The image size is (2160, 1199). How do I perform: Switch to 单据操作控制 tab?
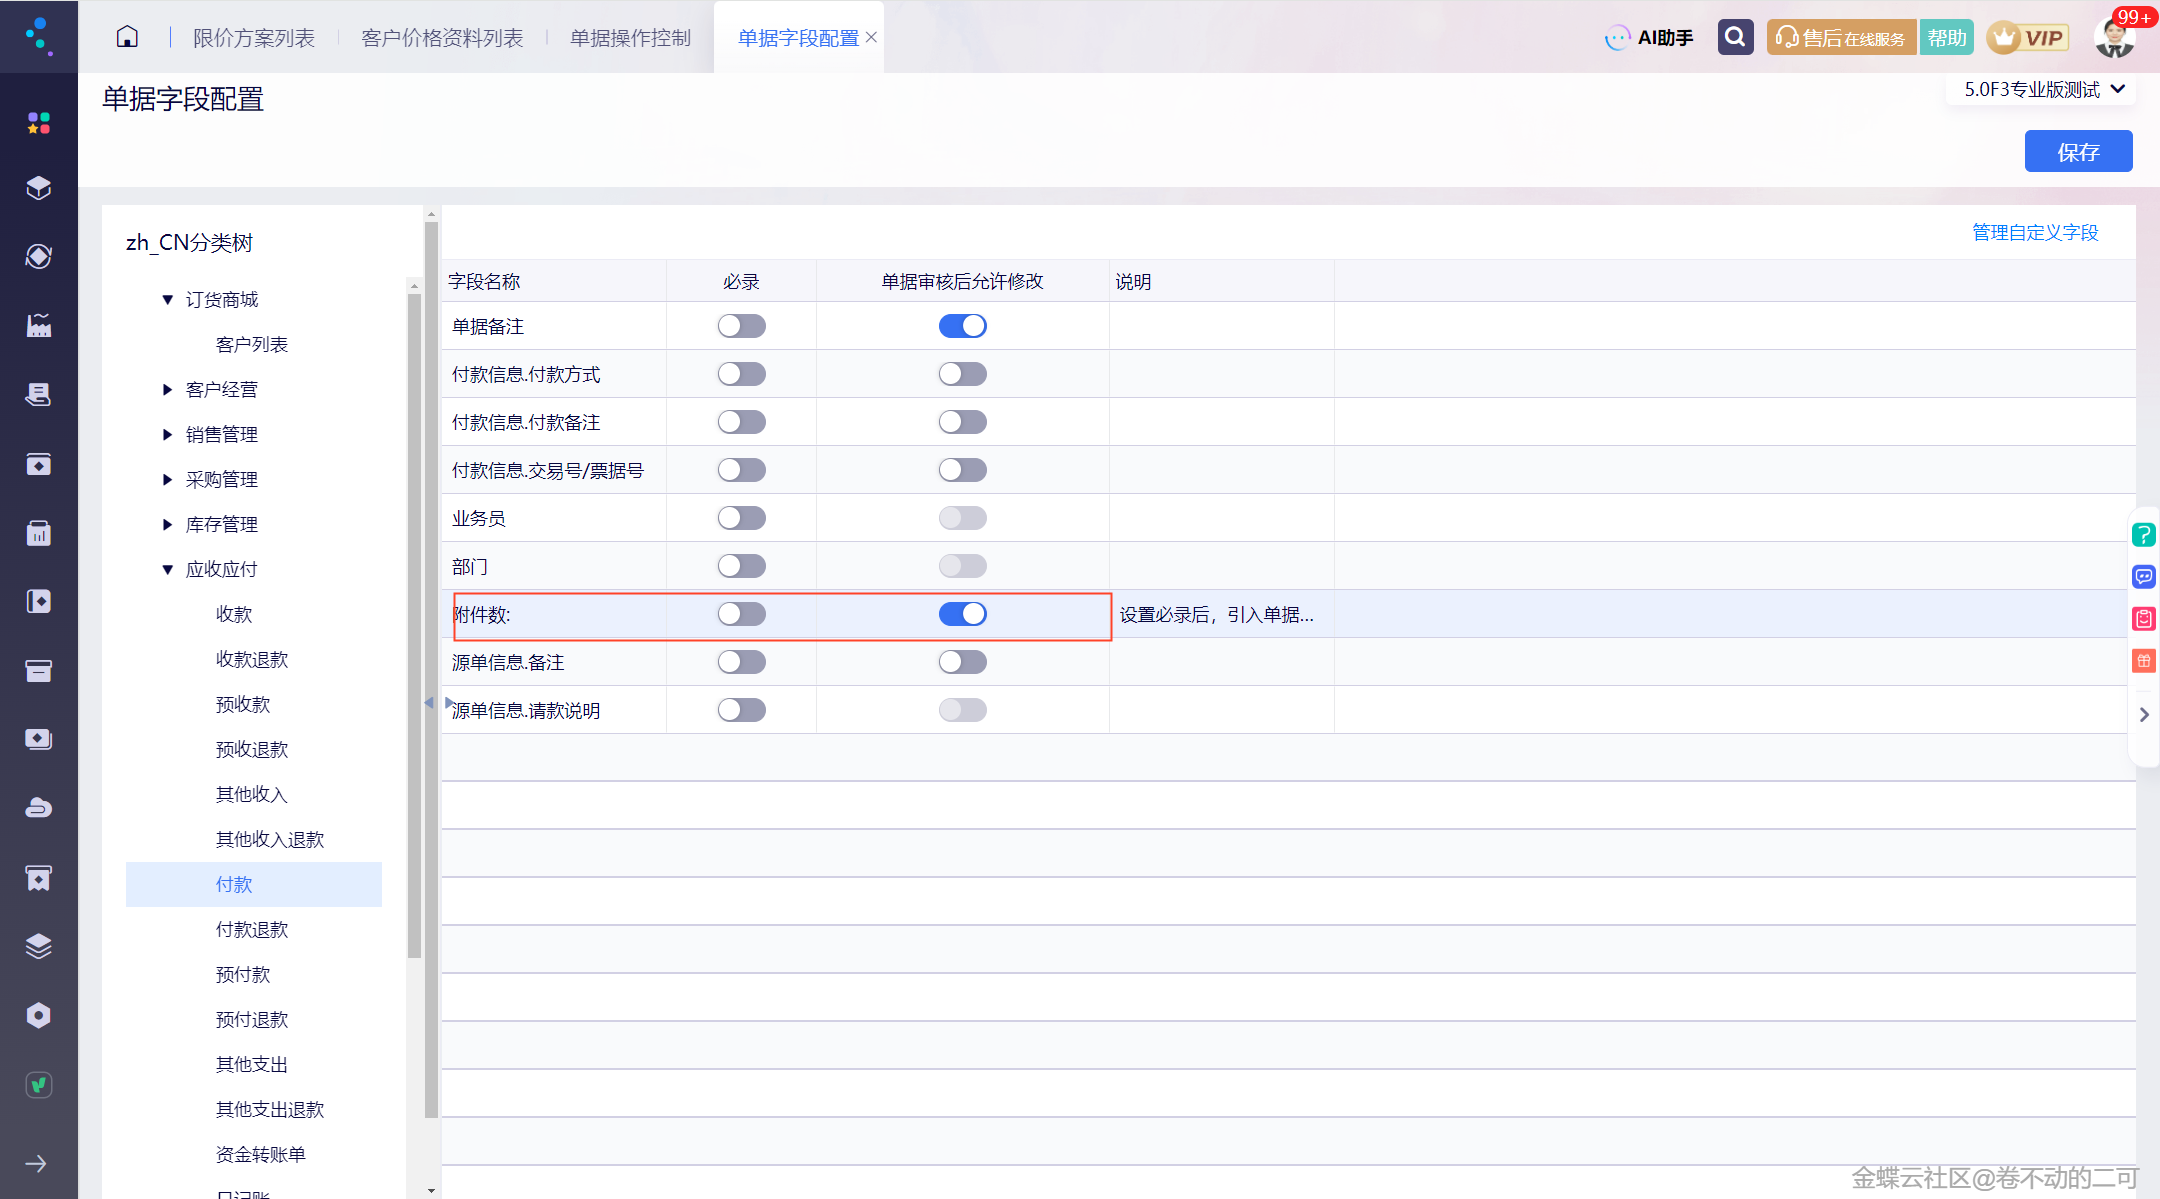tap(630, 38)
